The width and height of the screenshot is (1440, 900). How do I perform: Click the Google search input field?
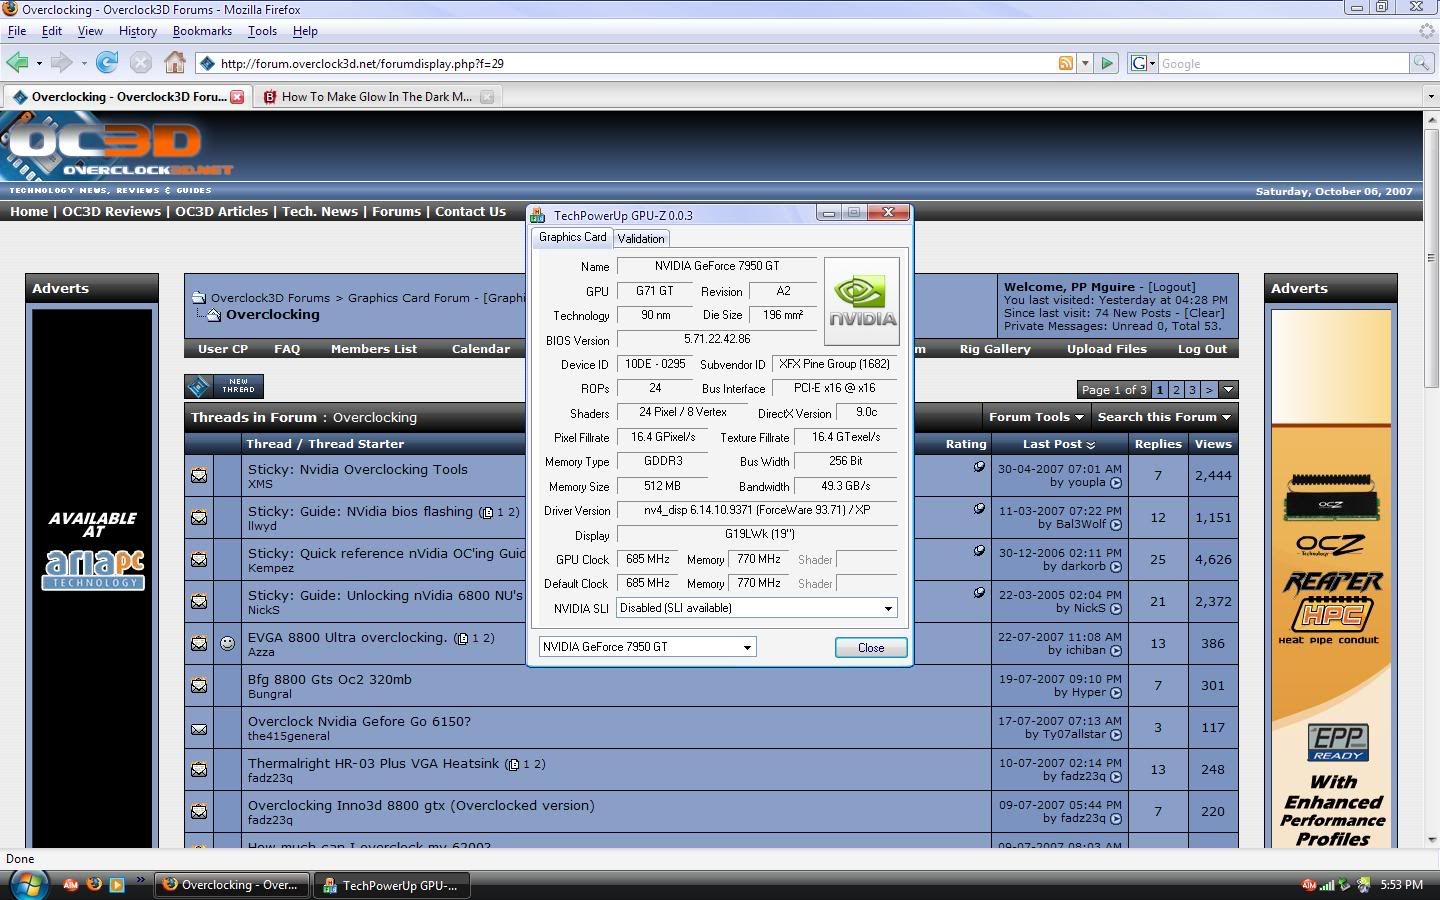pyautogui.click(x=1284, y=63)
